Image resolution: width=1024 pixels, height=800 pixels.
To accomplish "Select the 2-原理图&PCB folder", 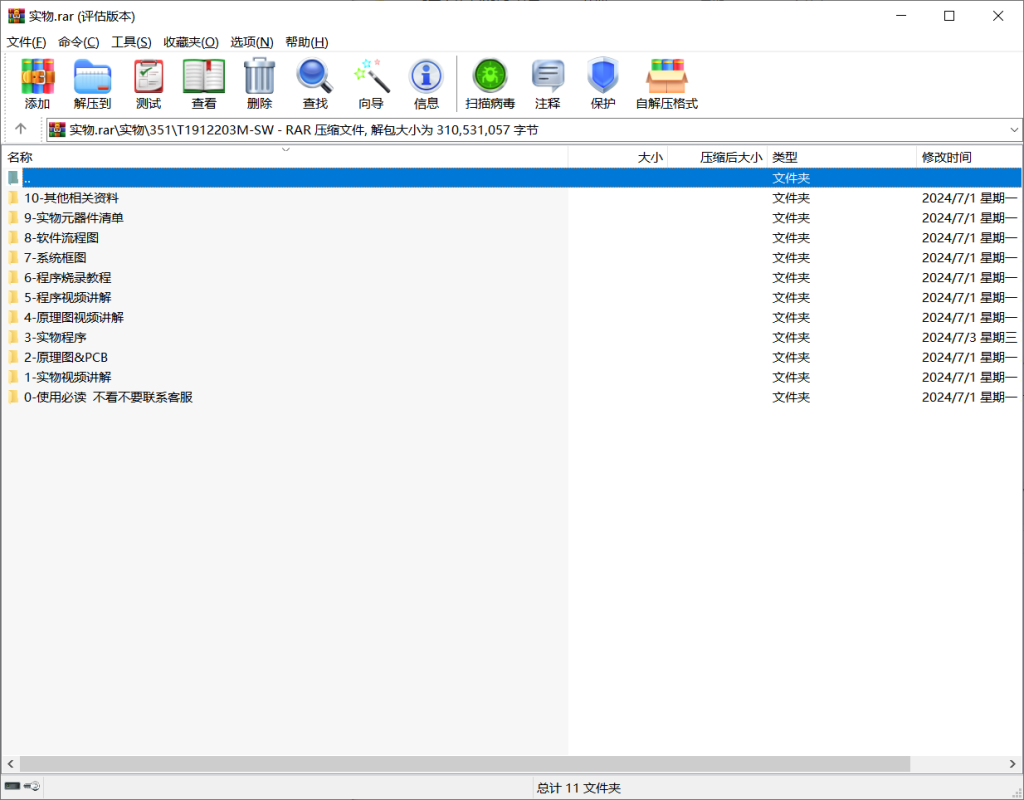I will tap(66, 357).
